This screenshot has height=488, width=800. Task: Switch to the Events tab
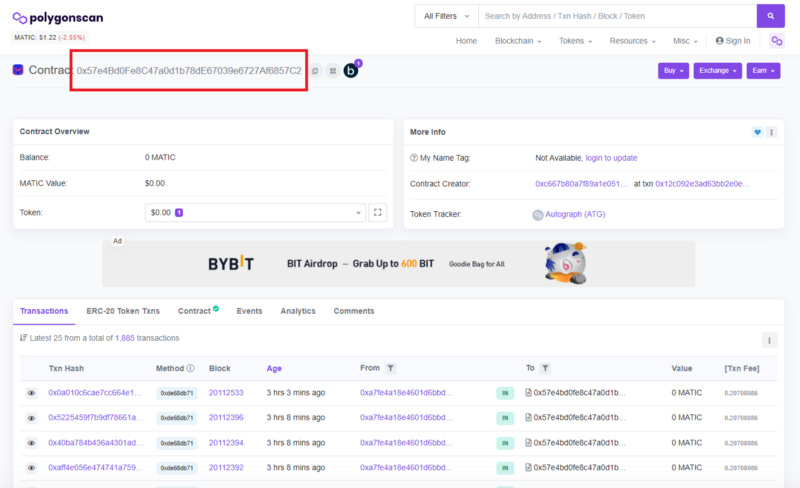(x=249, y=311)
